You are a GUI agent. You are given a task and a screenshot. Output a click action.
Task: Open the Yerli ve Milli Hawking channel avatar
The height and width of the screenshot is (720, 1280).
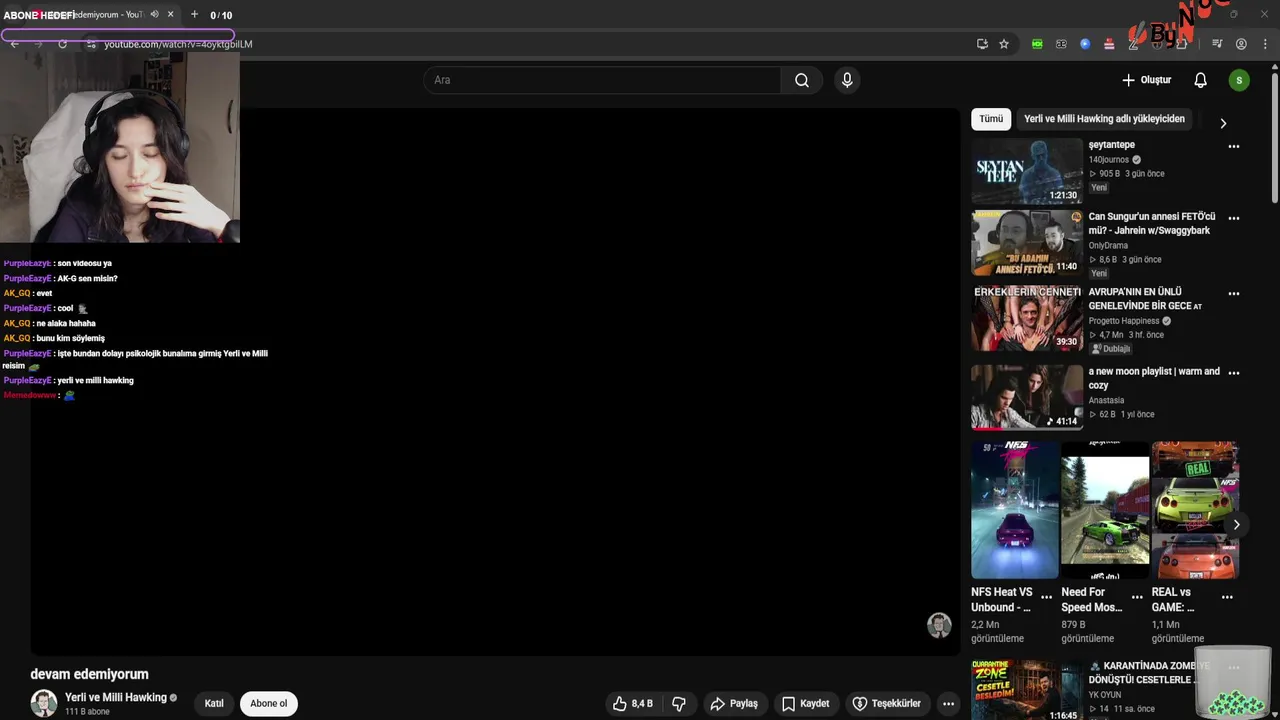(43, 703)
